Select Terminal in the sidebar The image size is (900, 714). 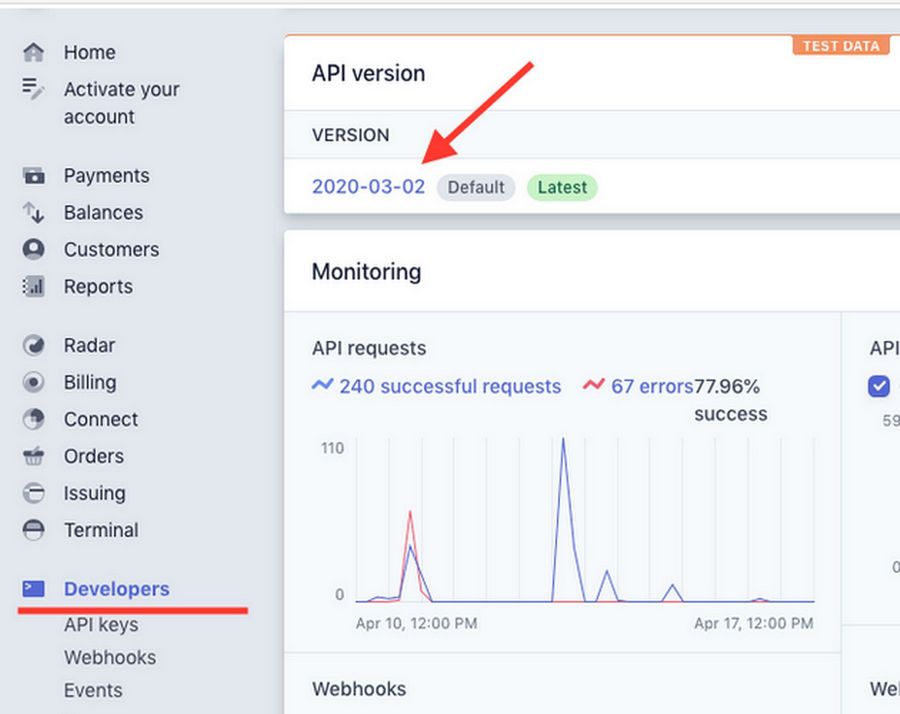[x=101, y=530]
